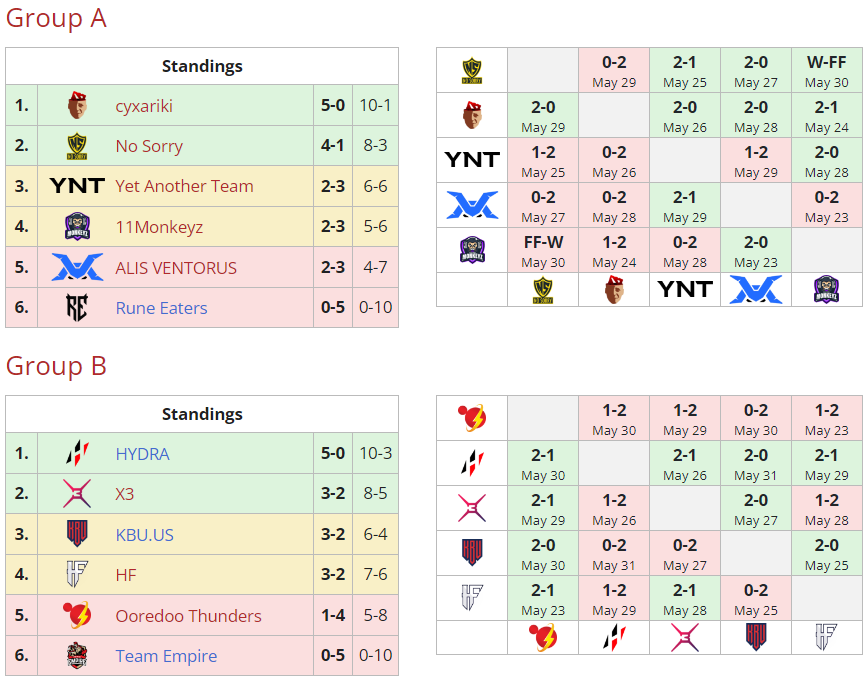Click Ooredoo Thunders logo in crosstable bottom row

tap(543, 637)
